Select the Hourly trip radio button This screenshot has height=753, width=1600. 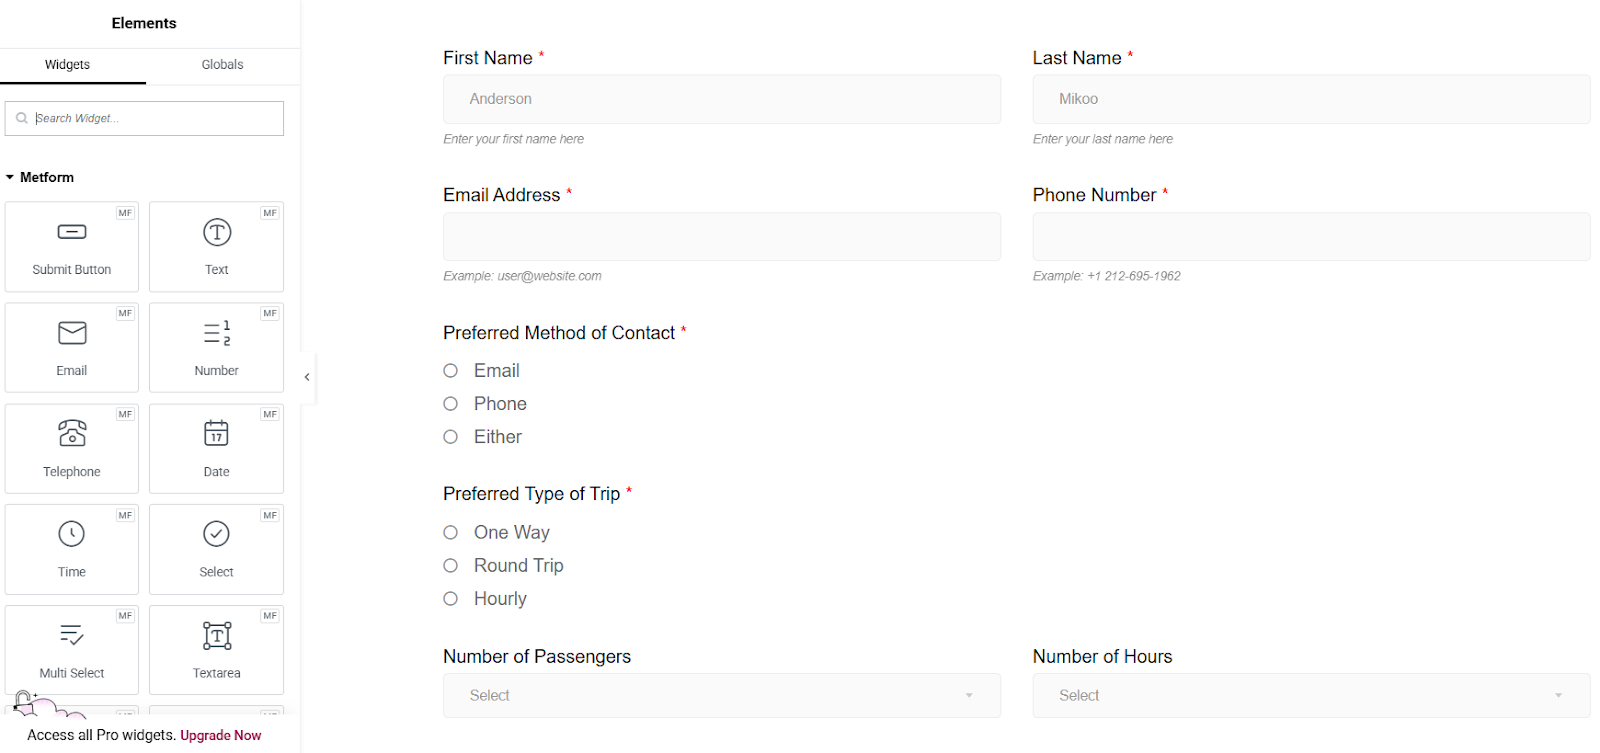pos(451,599)
